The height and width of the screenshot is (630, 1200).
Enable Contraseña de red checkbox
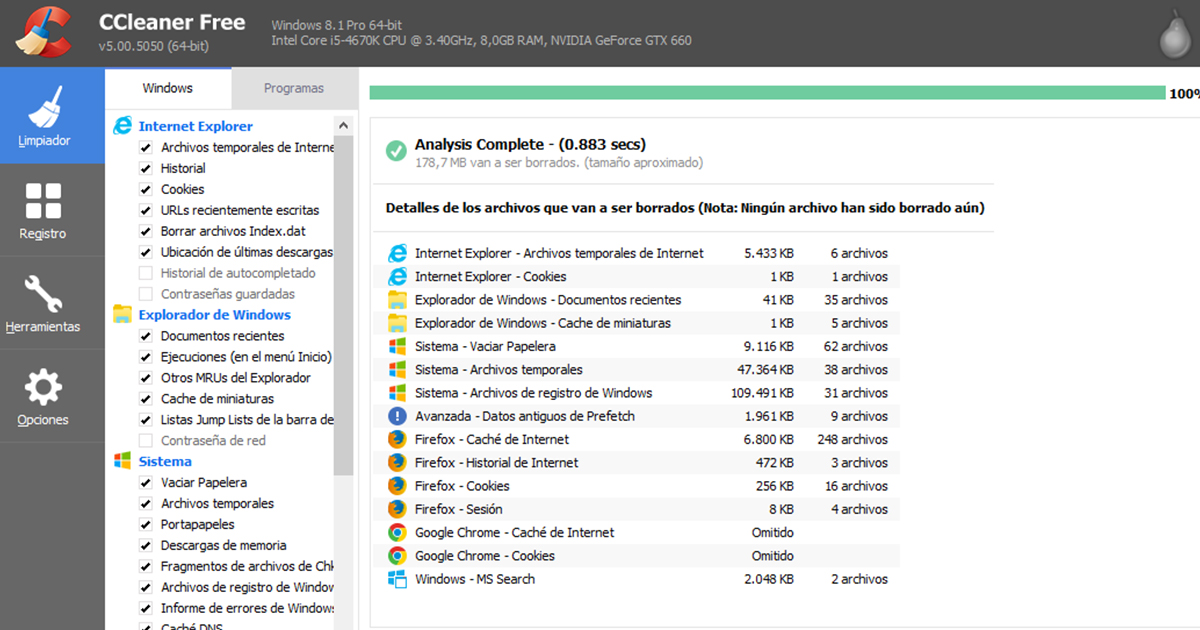point(145,440)
